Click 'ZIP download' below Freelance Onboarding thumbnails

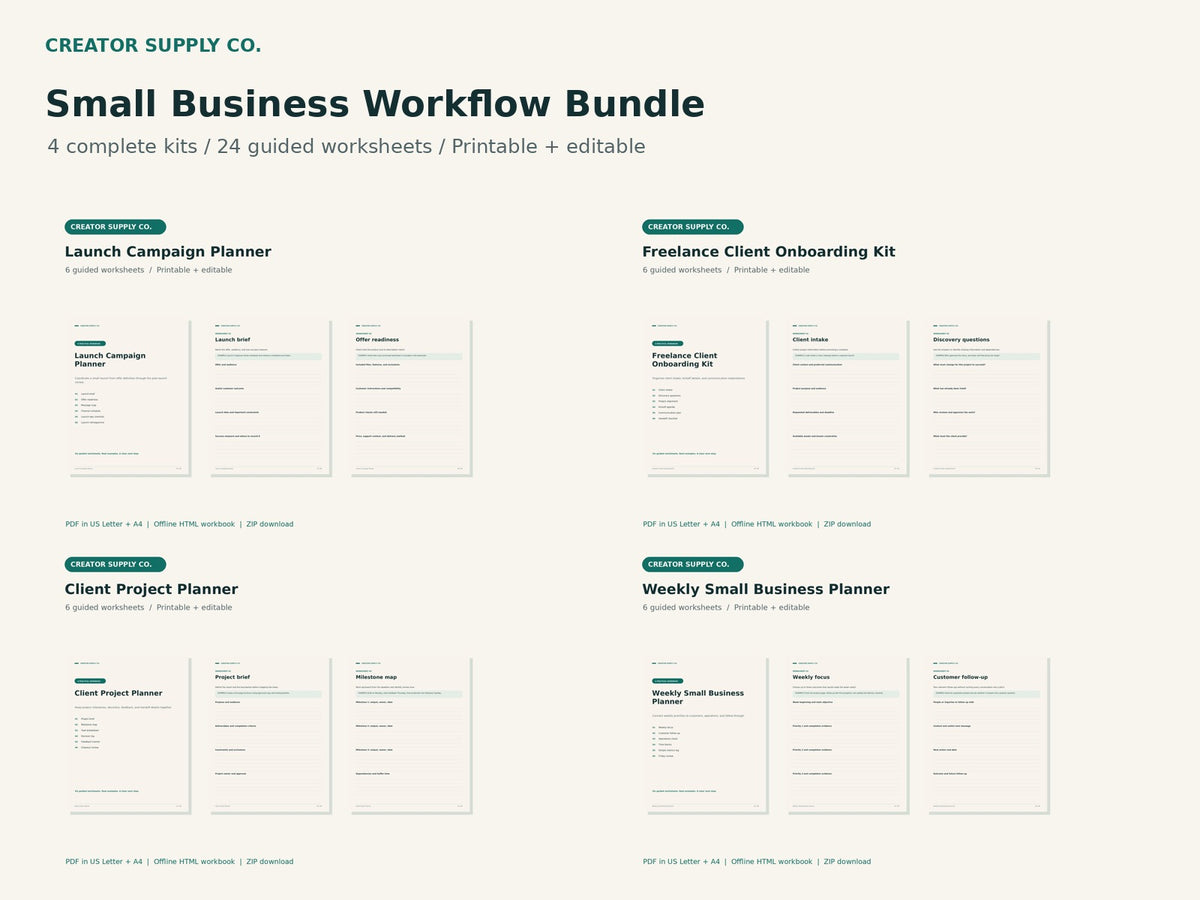point(847,524)
